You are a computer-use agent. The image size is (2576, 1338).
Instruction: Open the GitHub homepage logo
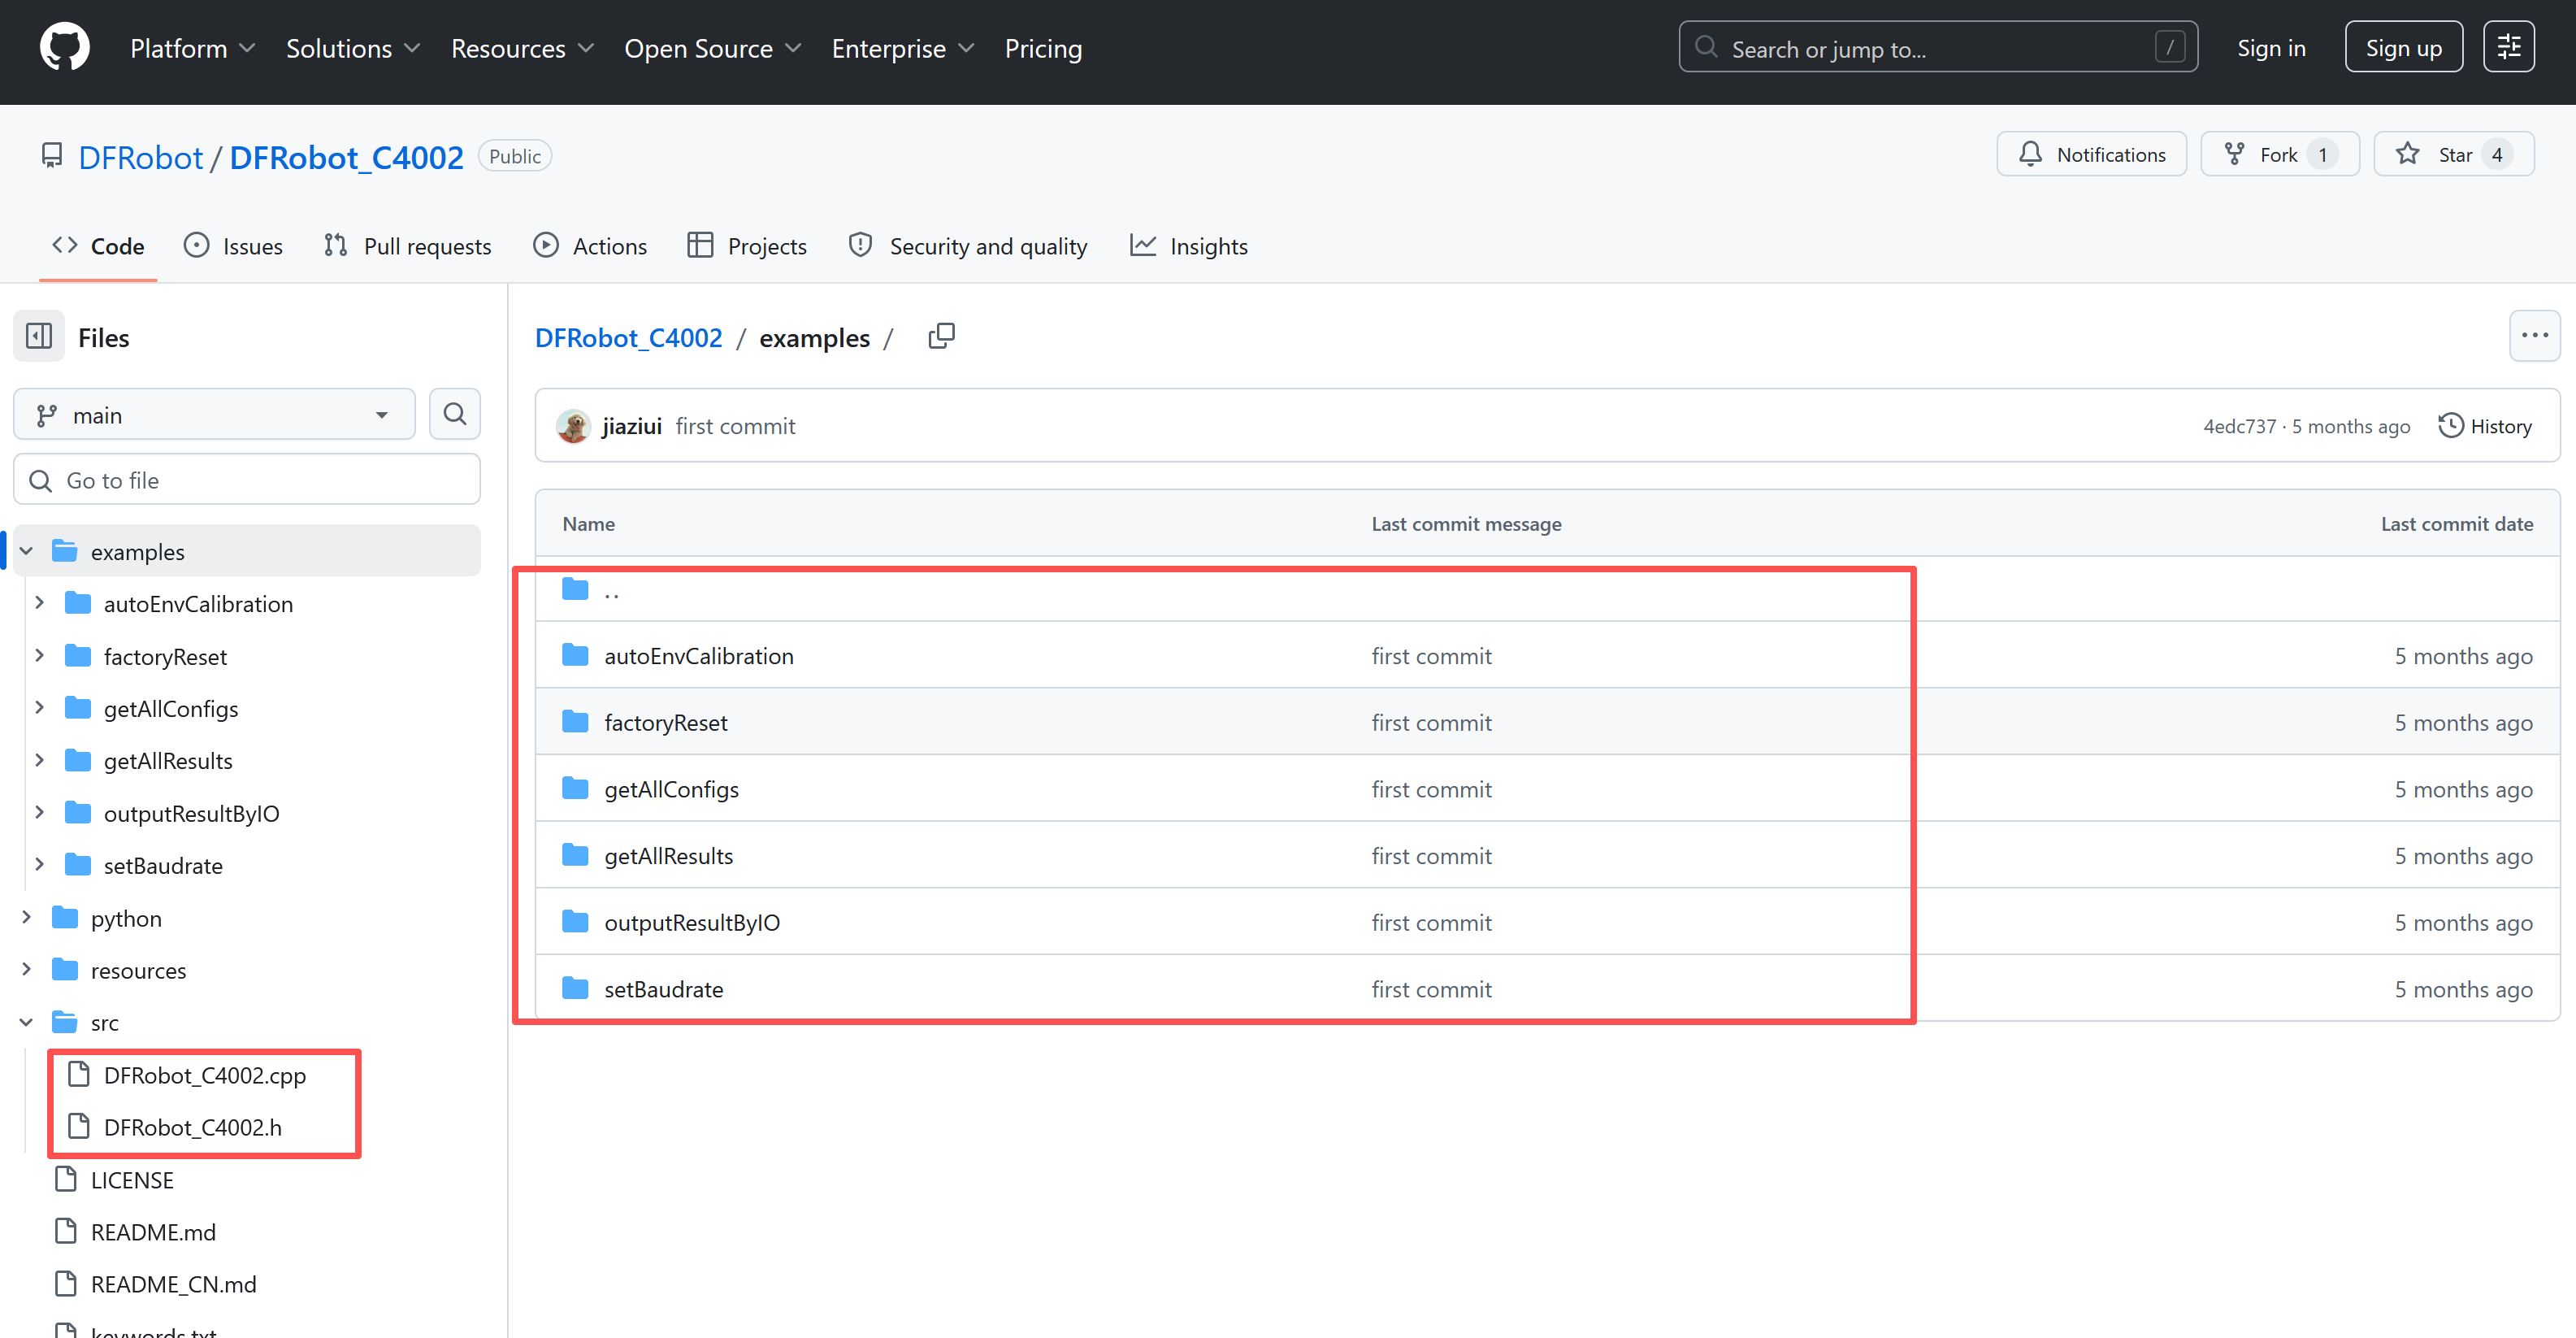tap(65, 48)
